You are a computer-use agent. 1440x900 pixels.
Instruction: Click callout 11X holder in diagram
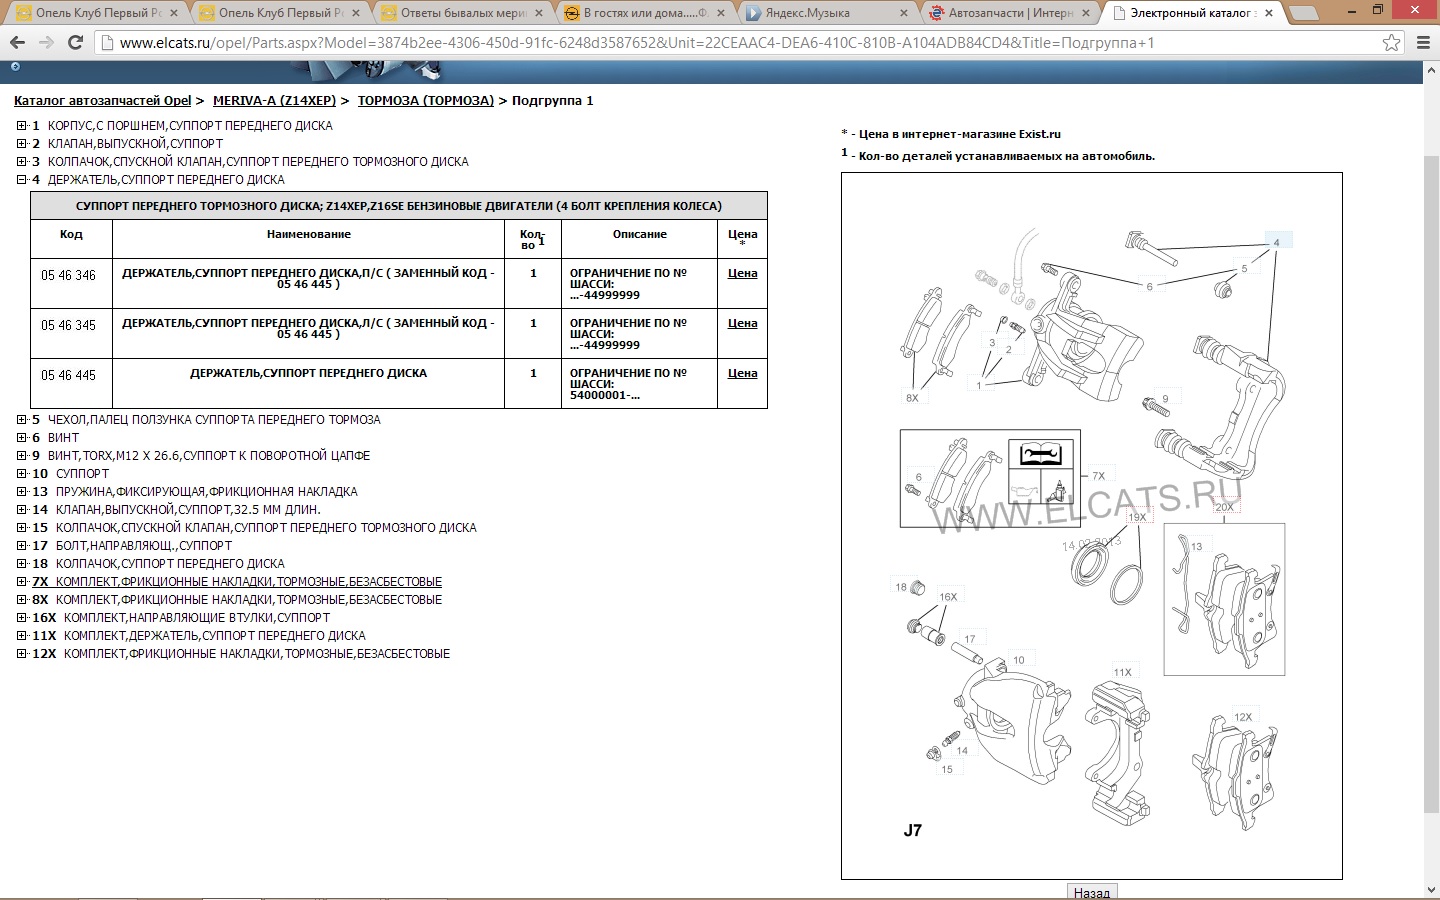coord(1123,673)
